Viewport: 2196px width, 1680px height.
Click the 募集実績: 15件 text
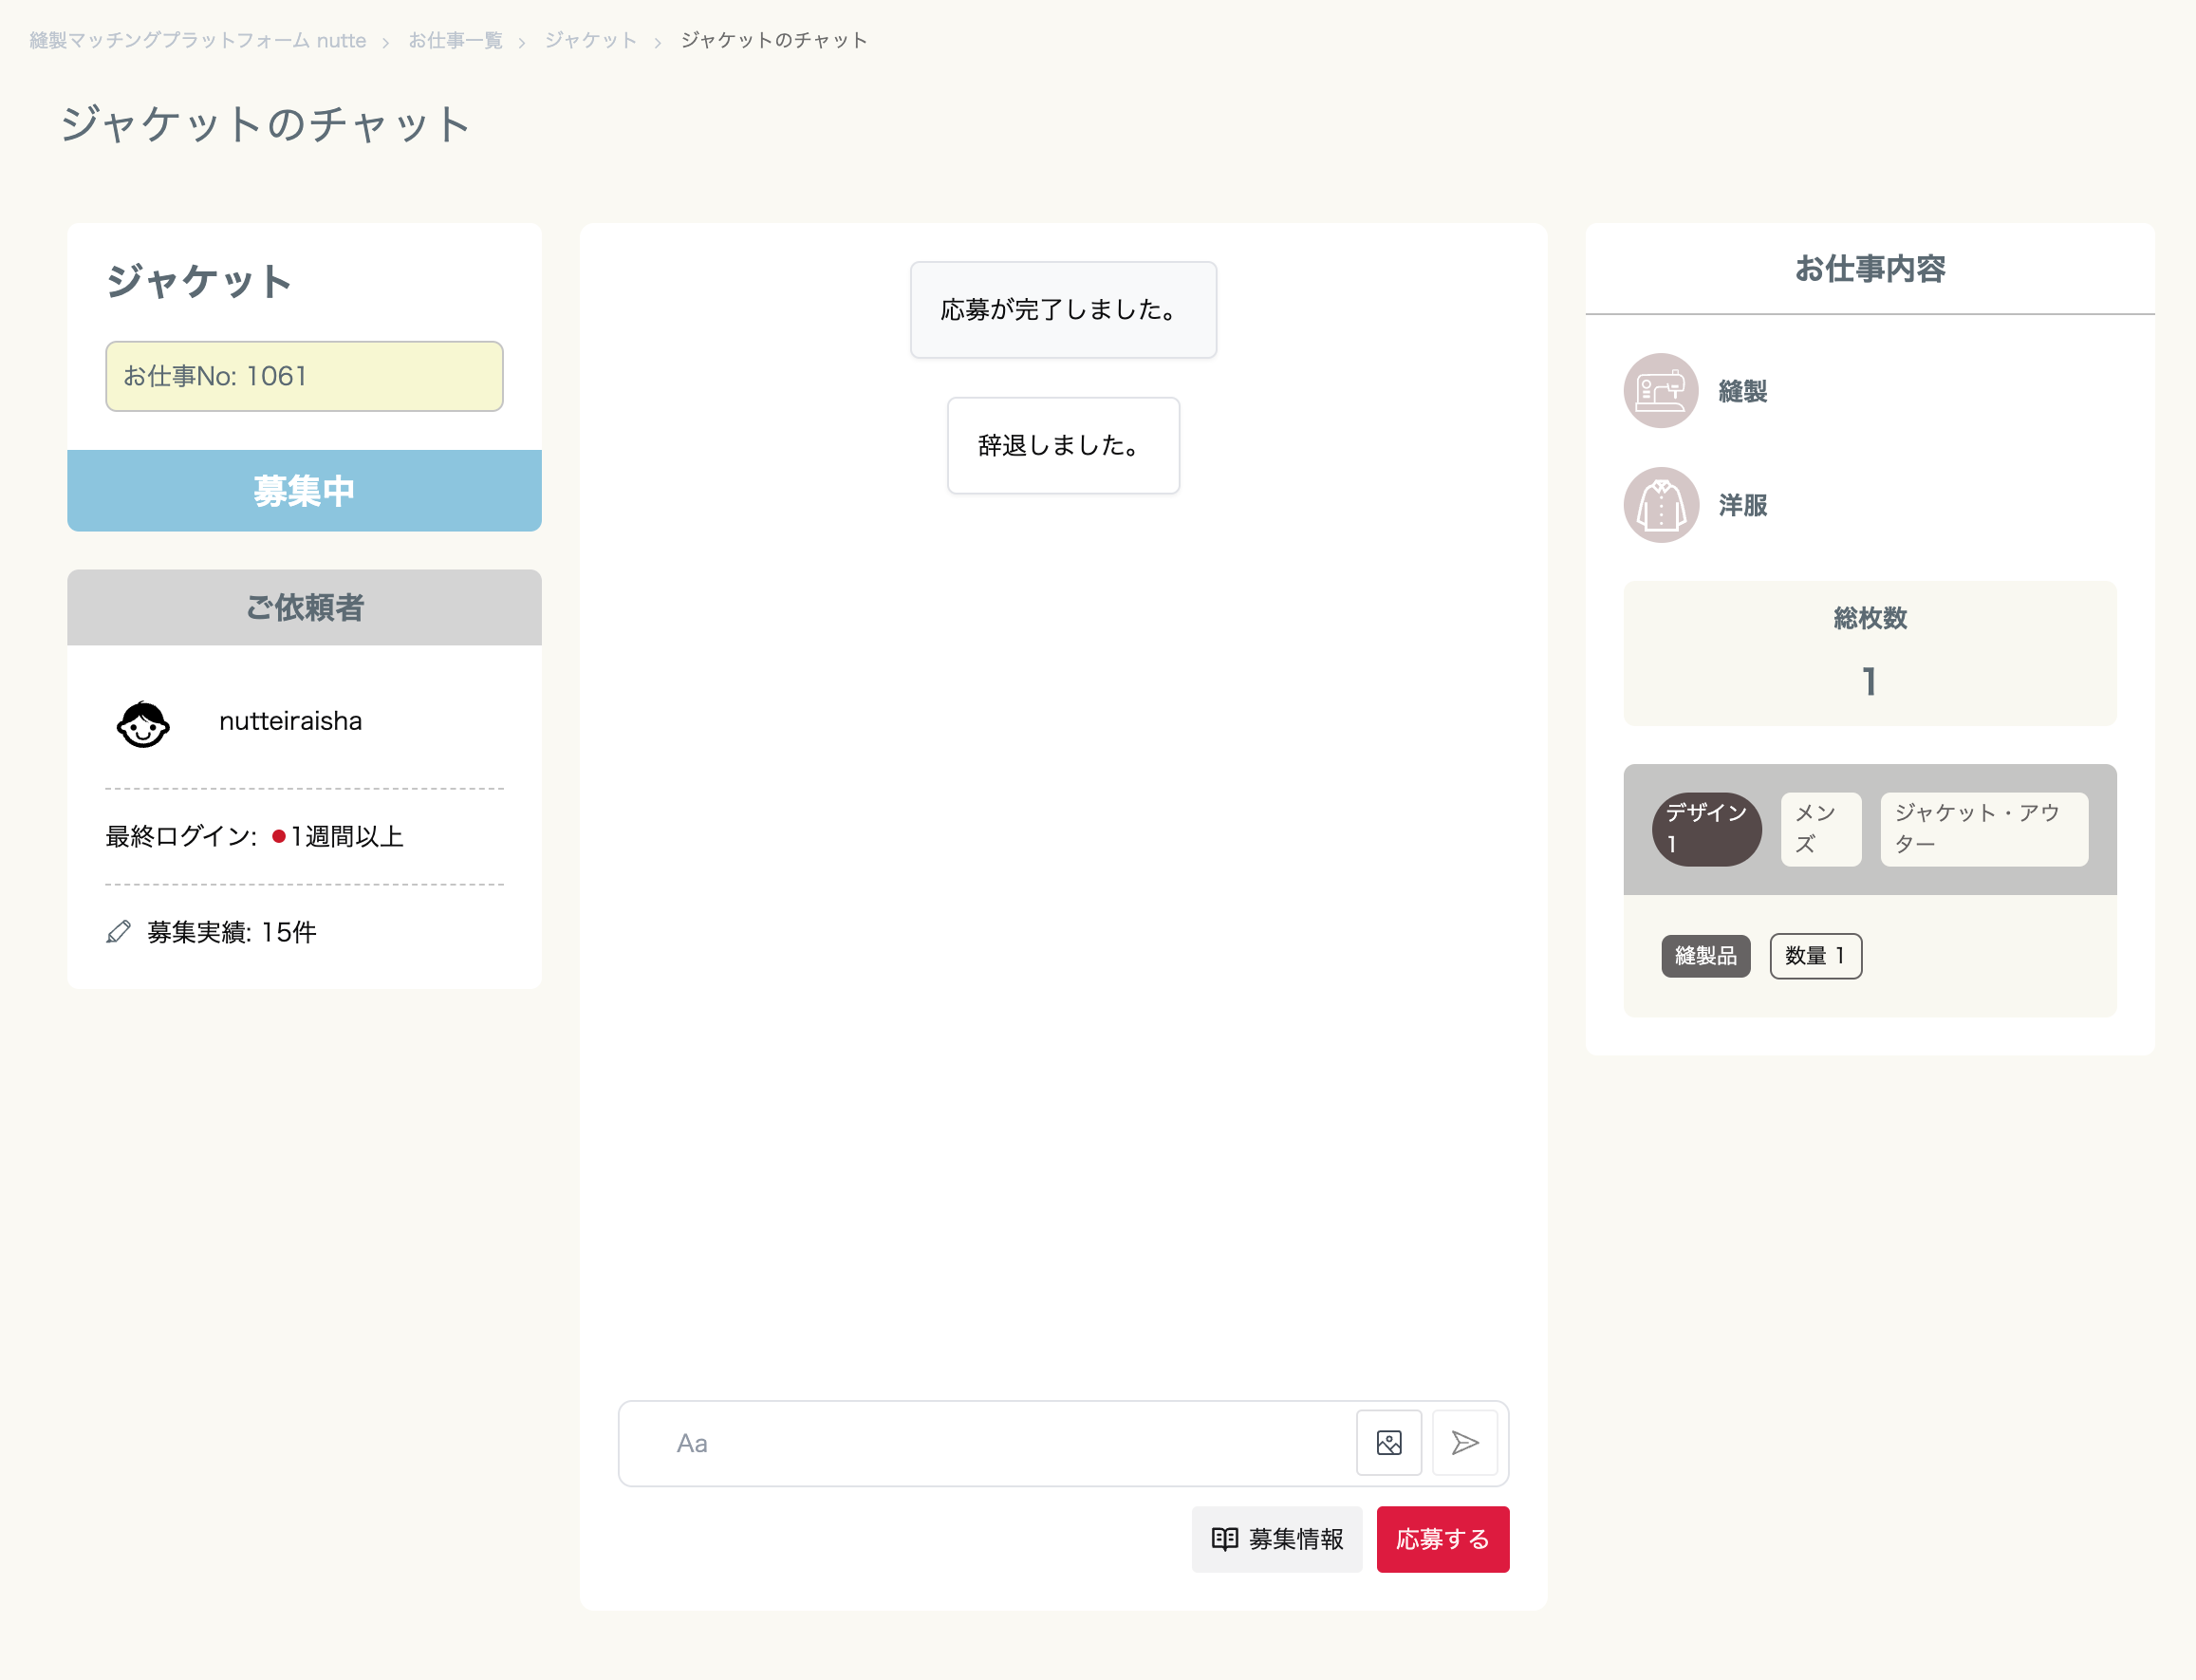[x=232, y=932]
